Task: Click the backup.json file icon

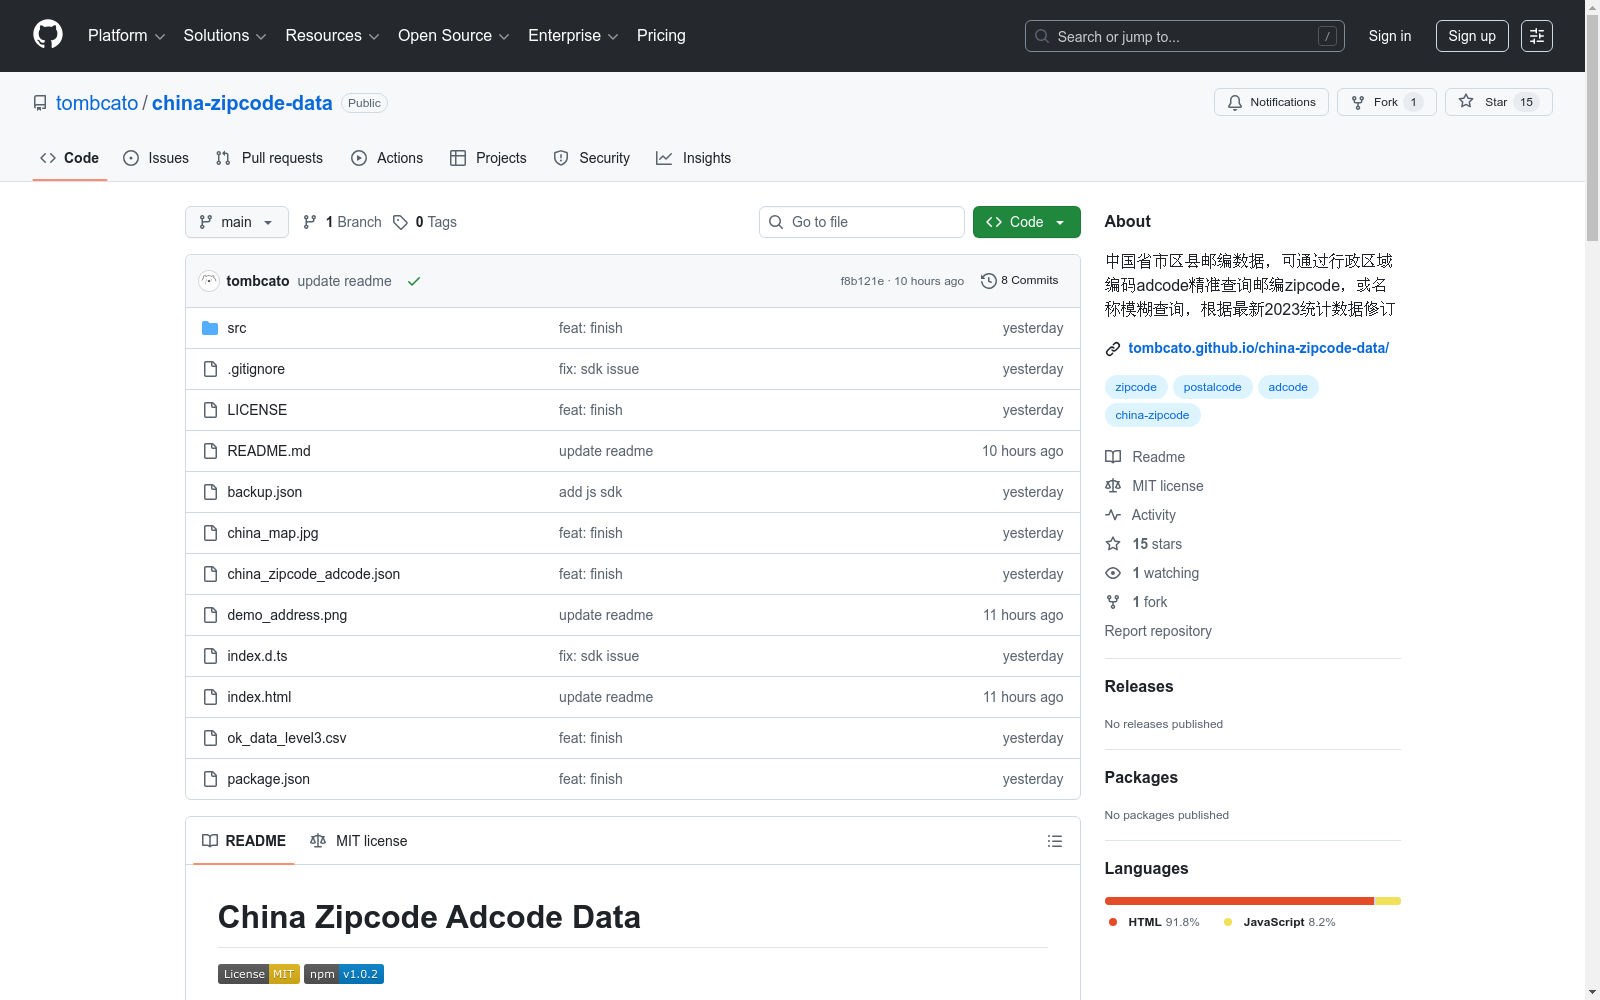Action: click(210, 492)
